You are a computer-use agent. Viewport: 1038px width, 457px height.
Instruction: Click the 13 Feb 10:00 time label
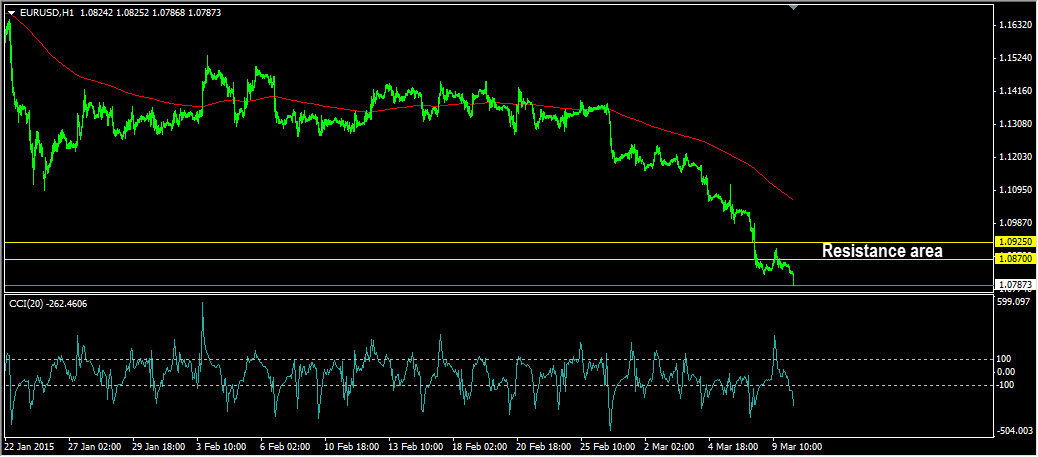coord(416,446)
